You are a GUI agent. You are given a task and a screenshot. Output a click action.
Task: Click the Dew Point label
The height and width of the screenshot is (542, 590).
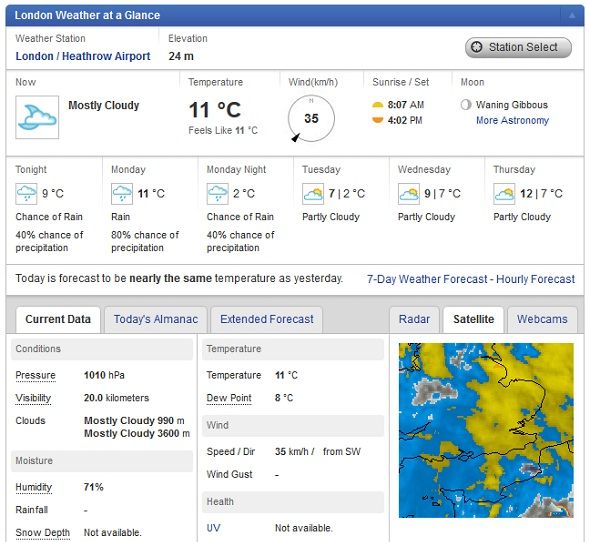[x=229, y=398]
